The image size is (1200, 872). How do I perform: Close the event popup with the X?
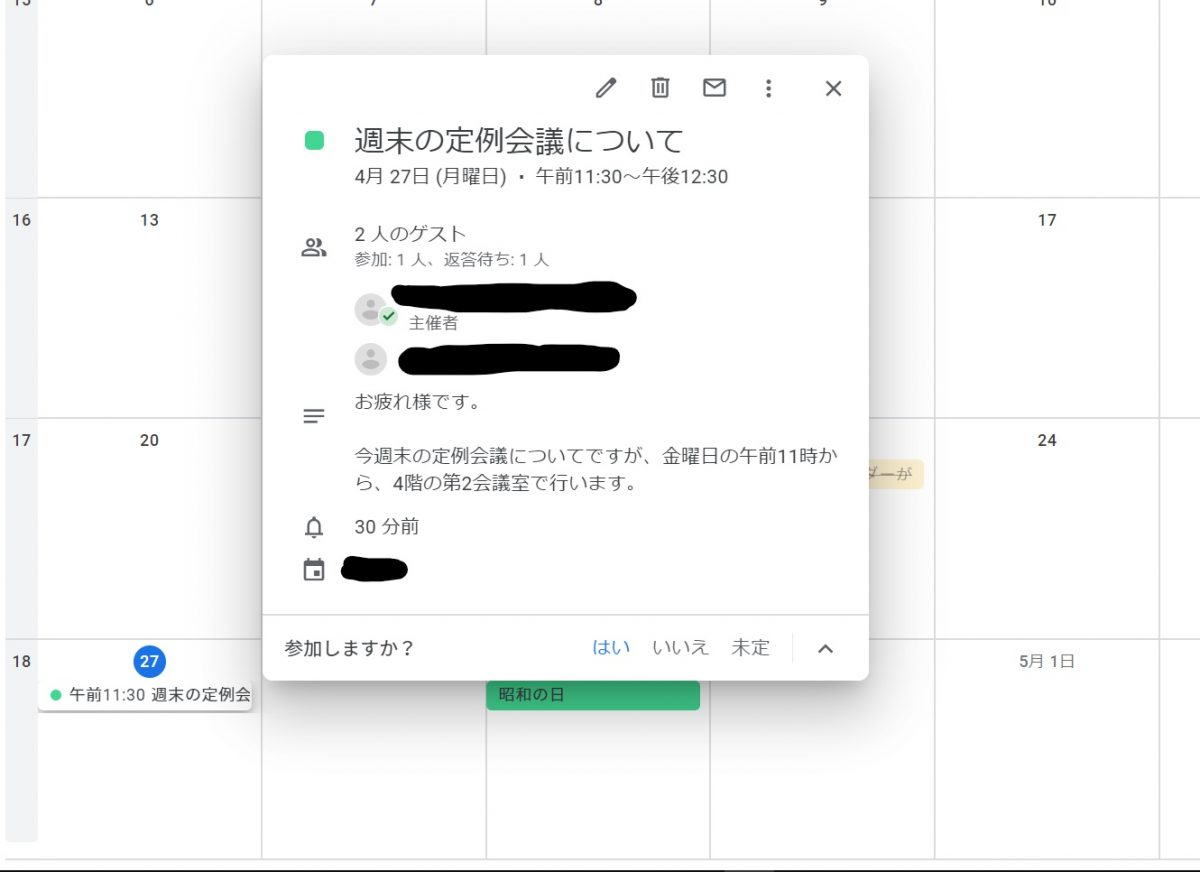(x=833, y=88)
